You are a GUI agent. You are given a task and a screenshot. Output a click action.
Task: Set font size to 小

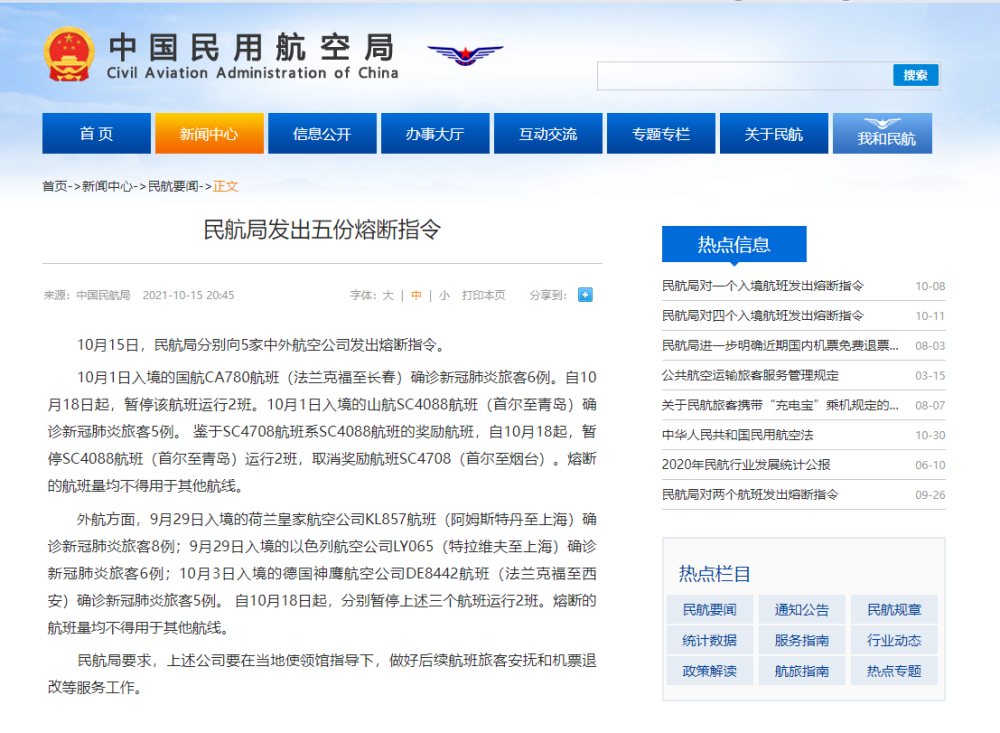point(444,296)
